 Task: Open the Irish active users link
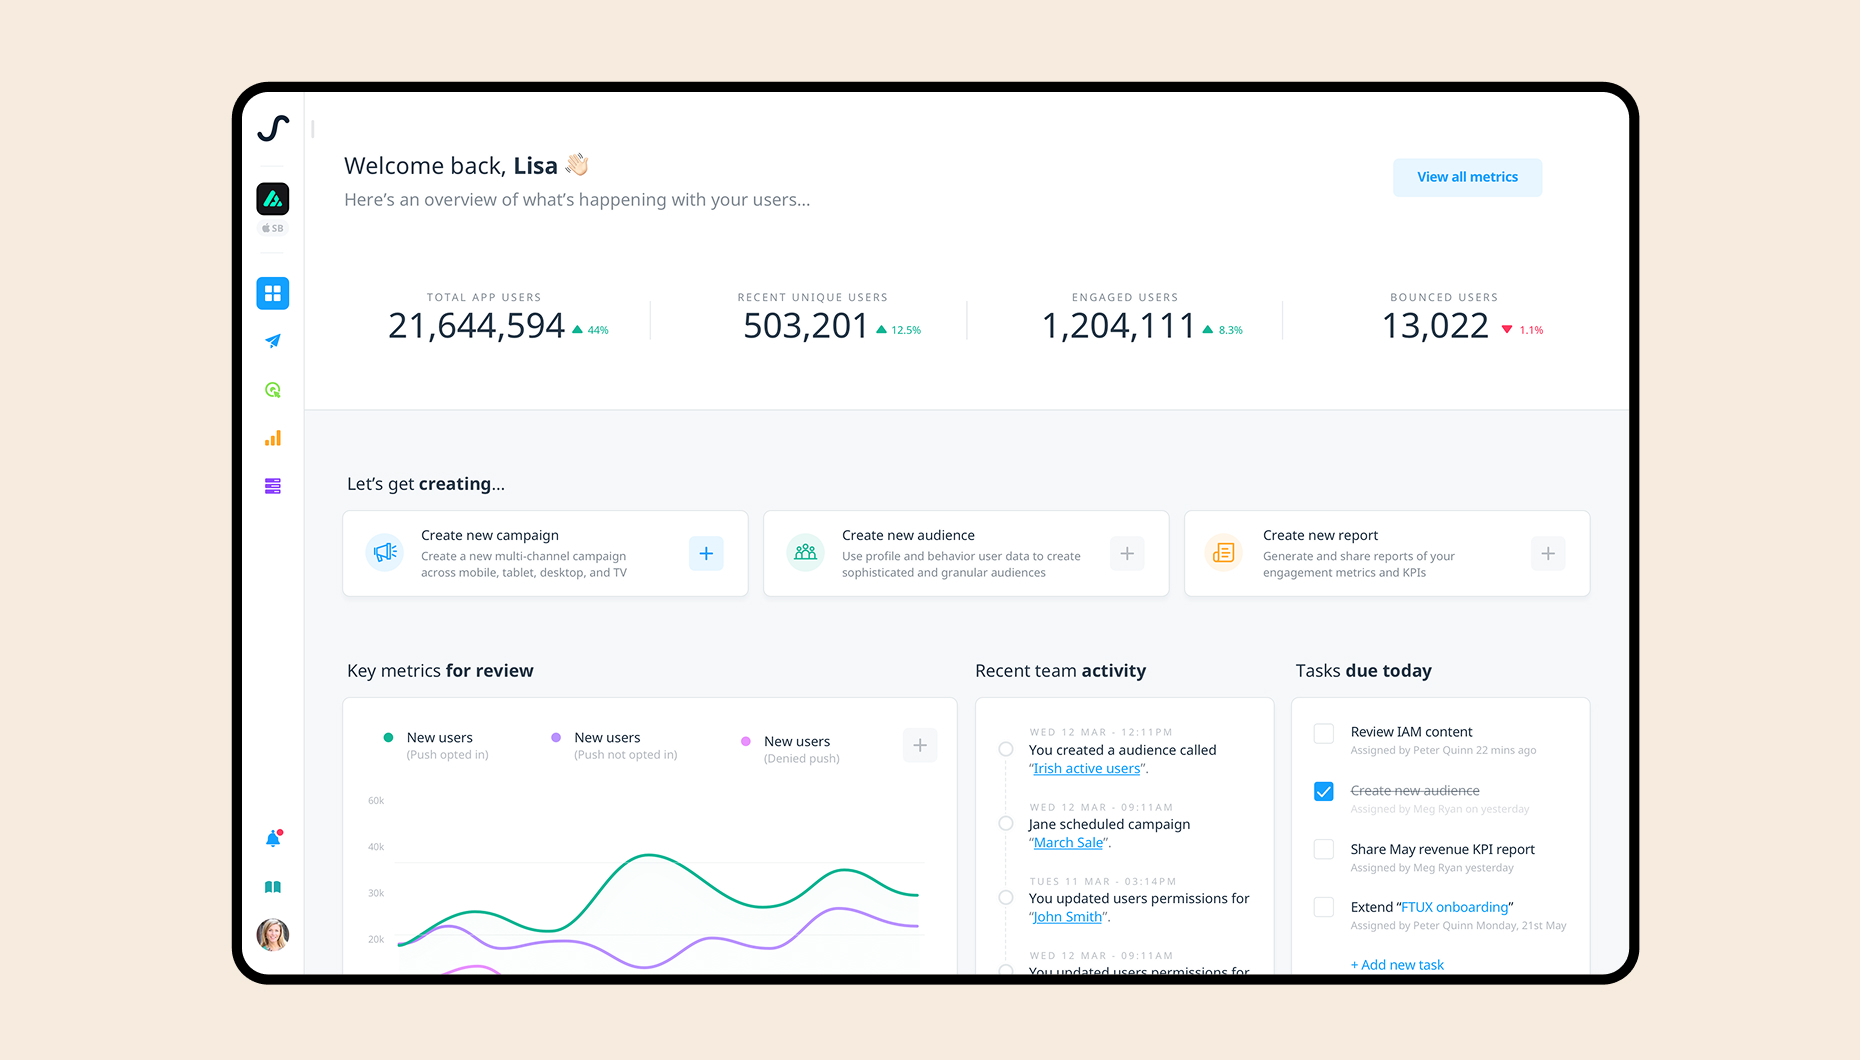point(1087,768)
